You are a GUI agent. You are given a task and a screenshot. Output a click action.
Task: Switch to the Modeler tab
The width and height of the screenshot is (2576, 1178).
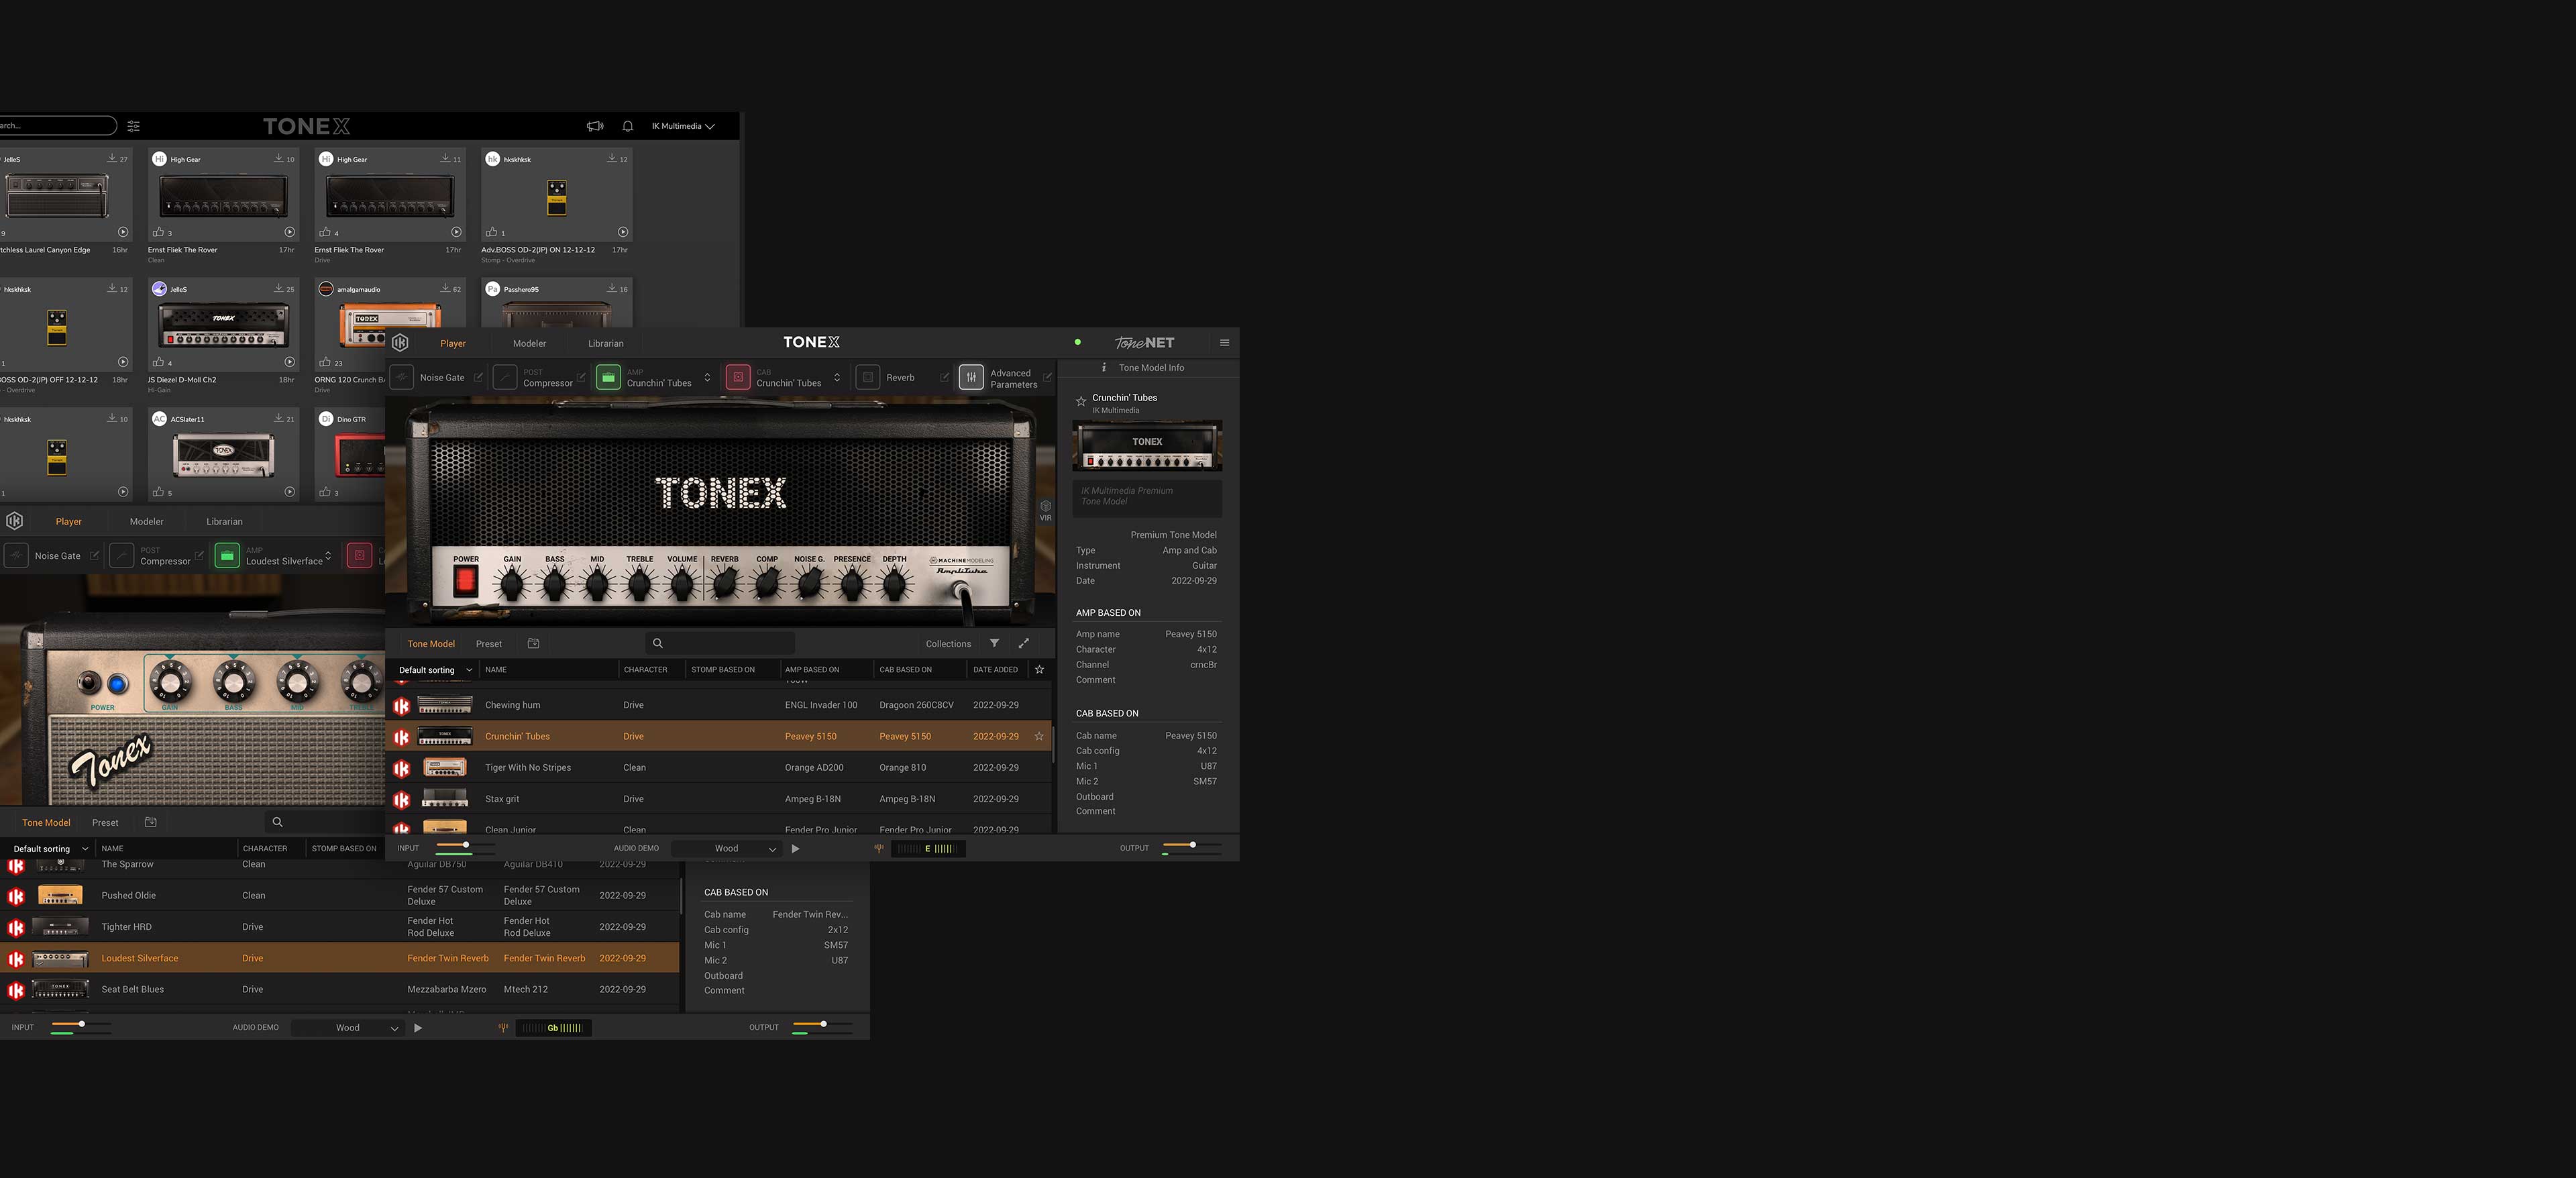[529, 343]
